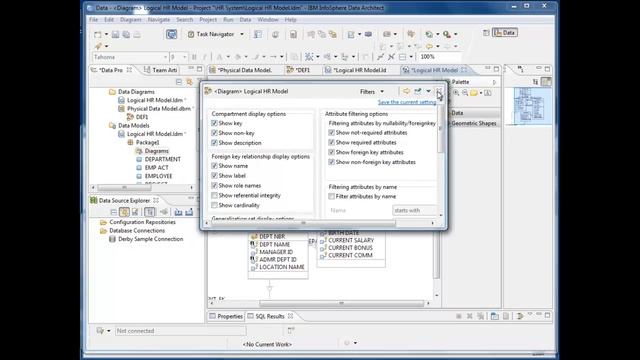Toggle Show required attributes checkbox
This screenshot has width=640, height=360.
click(x=331, y=142)
